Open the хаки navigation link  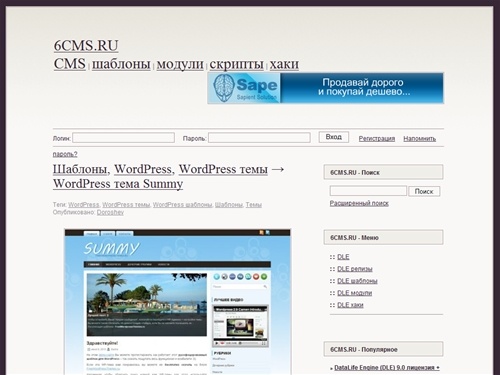tap(284, 64)
